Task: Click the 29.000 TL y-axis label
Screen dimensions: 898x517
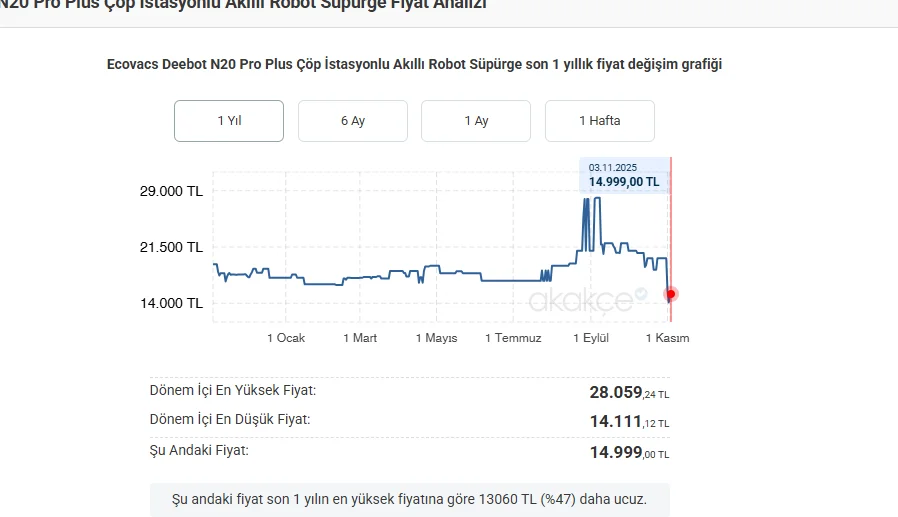Action: click(x=170, y=191)
